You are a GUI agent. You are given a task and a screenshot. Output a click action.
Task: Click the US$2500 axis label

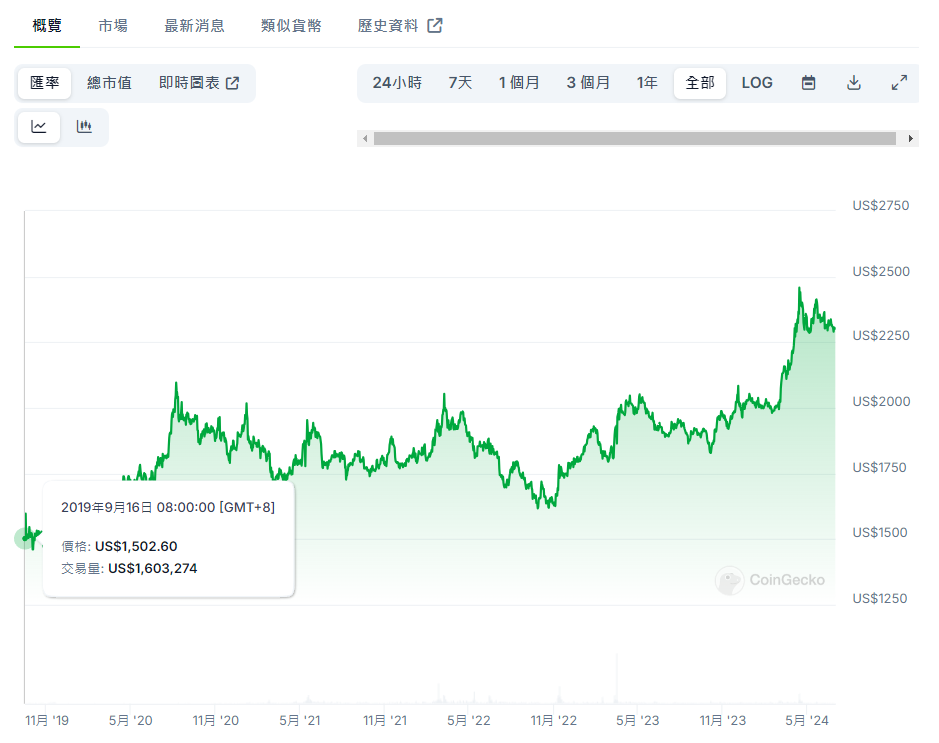881,271
